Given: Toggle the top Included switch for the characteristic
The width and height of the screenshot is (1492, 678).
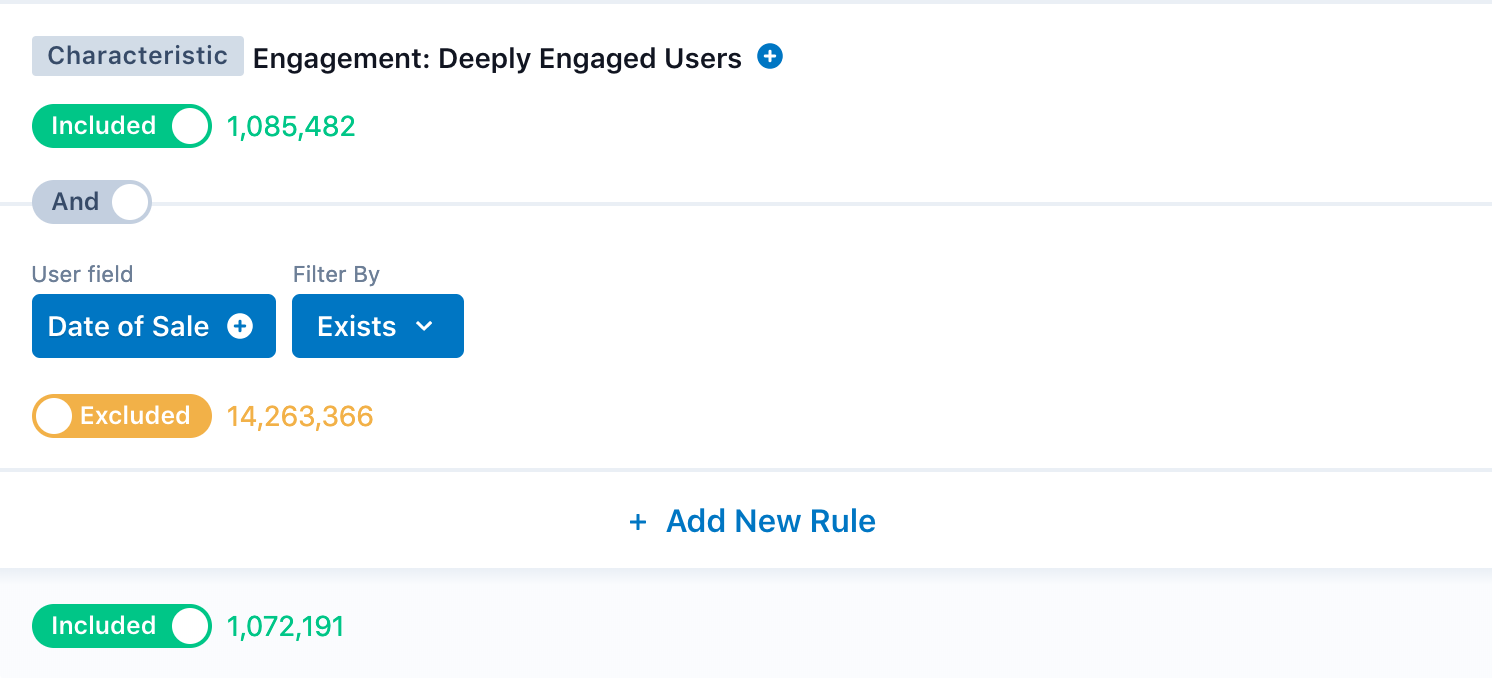Looking at the screenshot, I should point(122,126).
